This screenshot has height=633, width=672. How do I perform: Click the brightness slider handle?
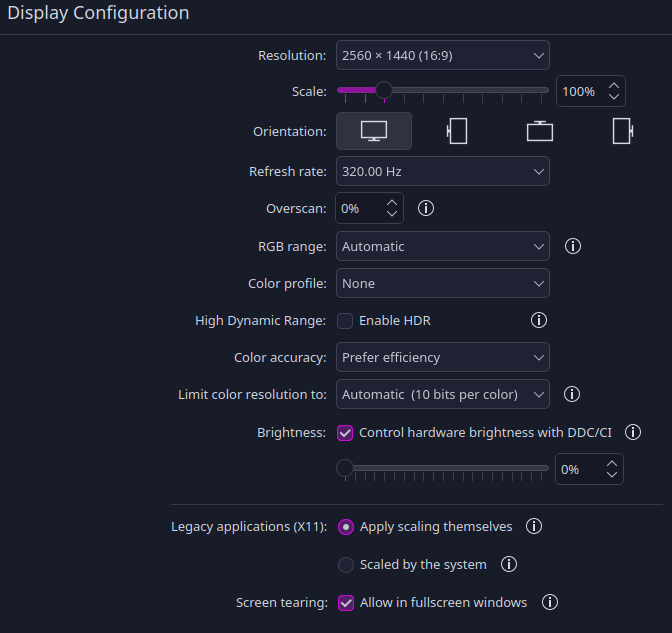[x=345, y=468]
